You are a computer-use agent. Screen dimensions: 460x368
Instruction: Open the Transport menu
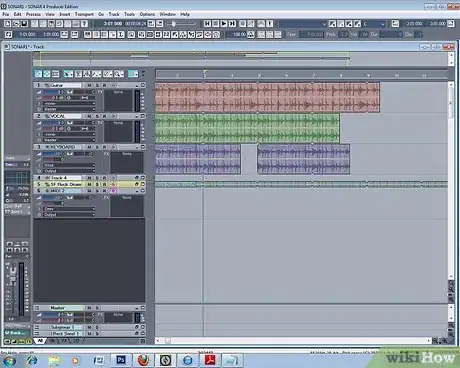tap(84, 14)
